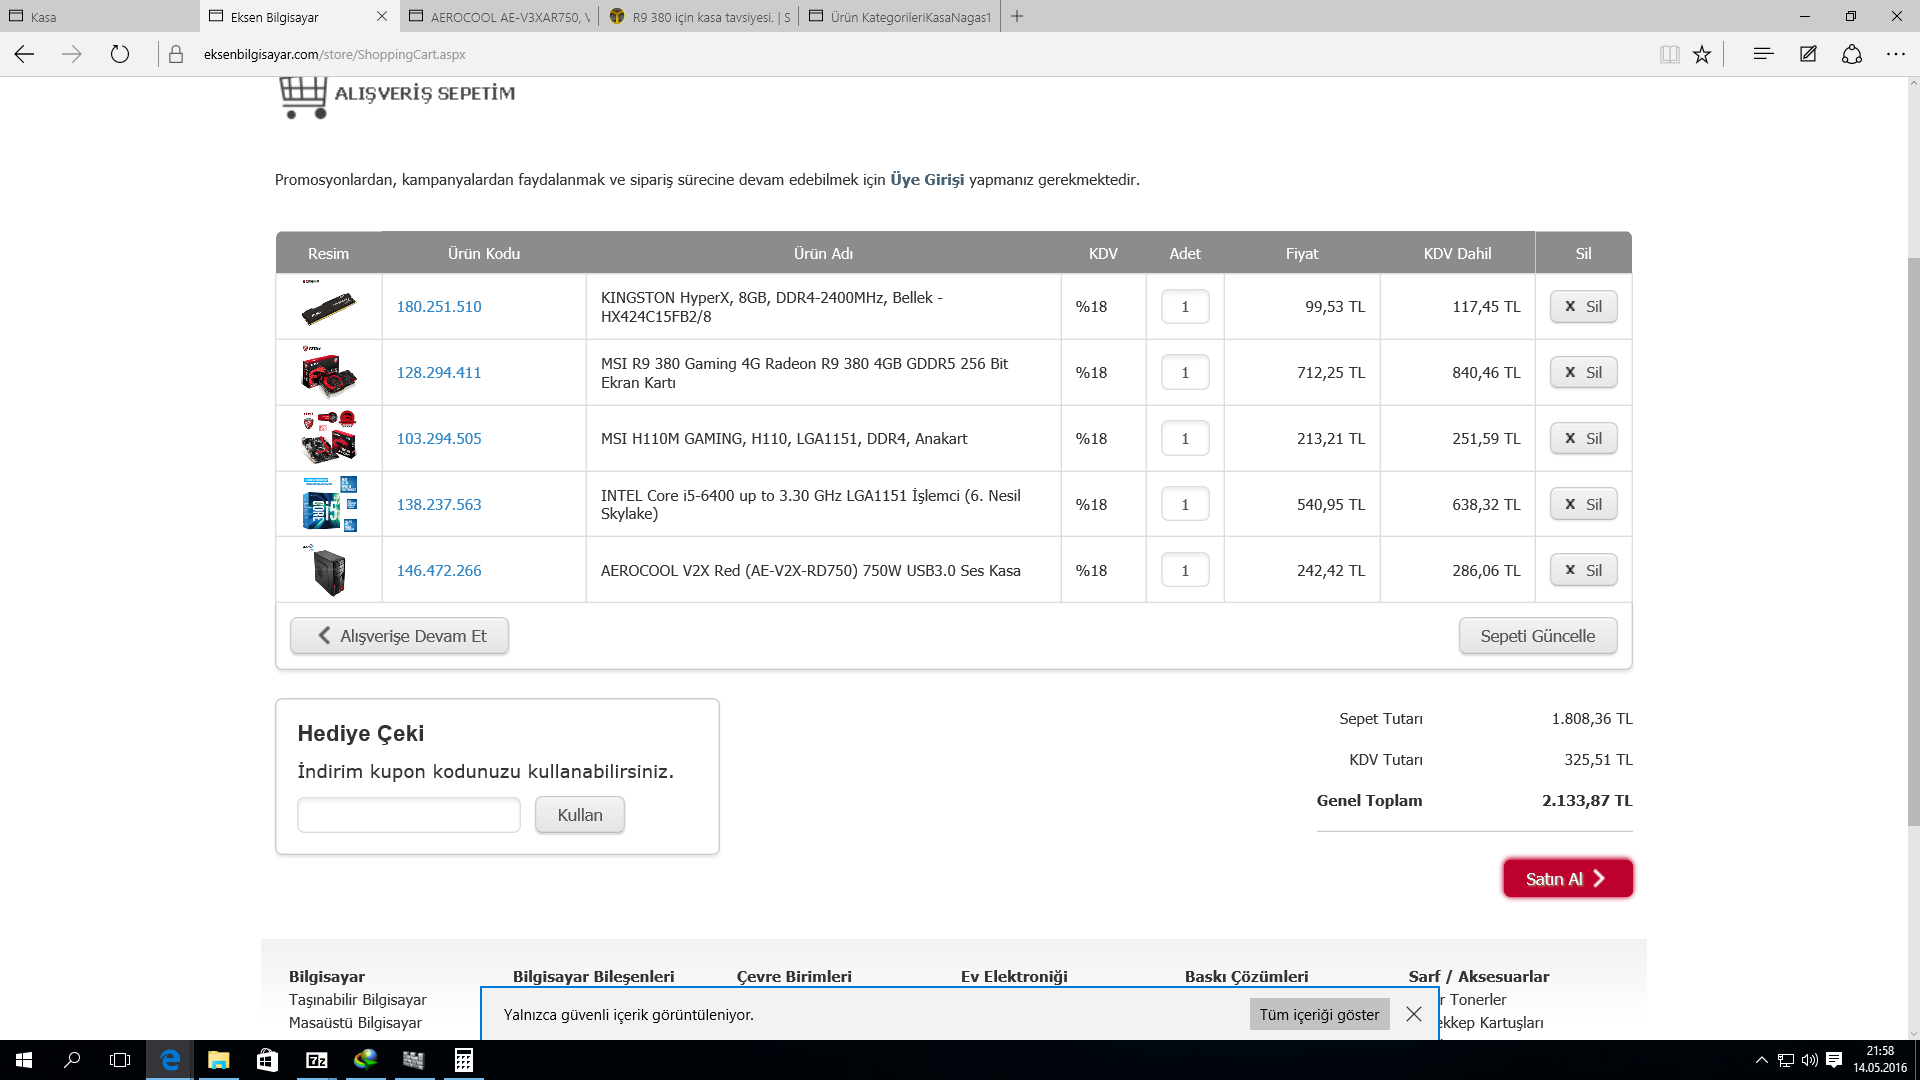Viewport: 1920px width, 1080px height.
Task: Click quantity field for MSI R9 380
Action: pos(1185,373)
